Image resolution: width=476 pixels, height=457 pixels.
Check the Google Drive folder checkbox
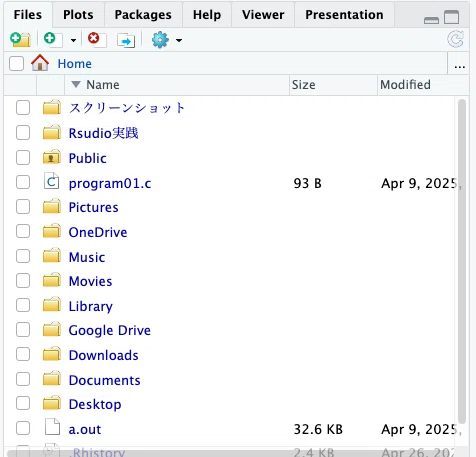[x=23, y=330]
